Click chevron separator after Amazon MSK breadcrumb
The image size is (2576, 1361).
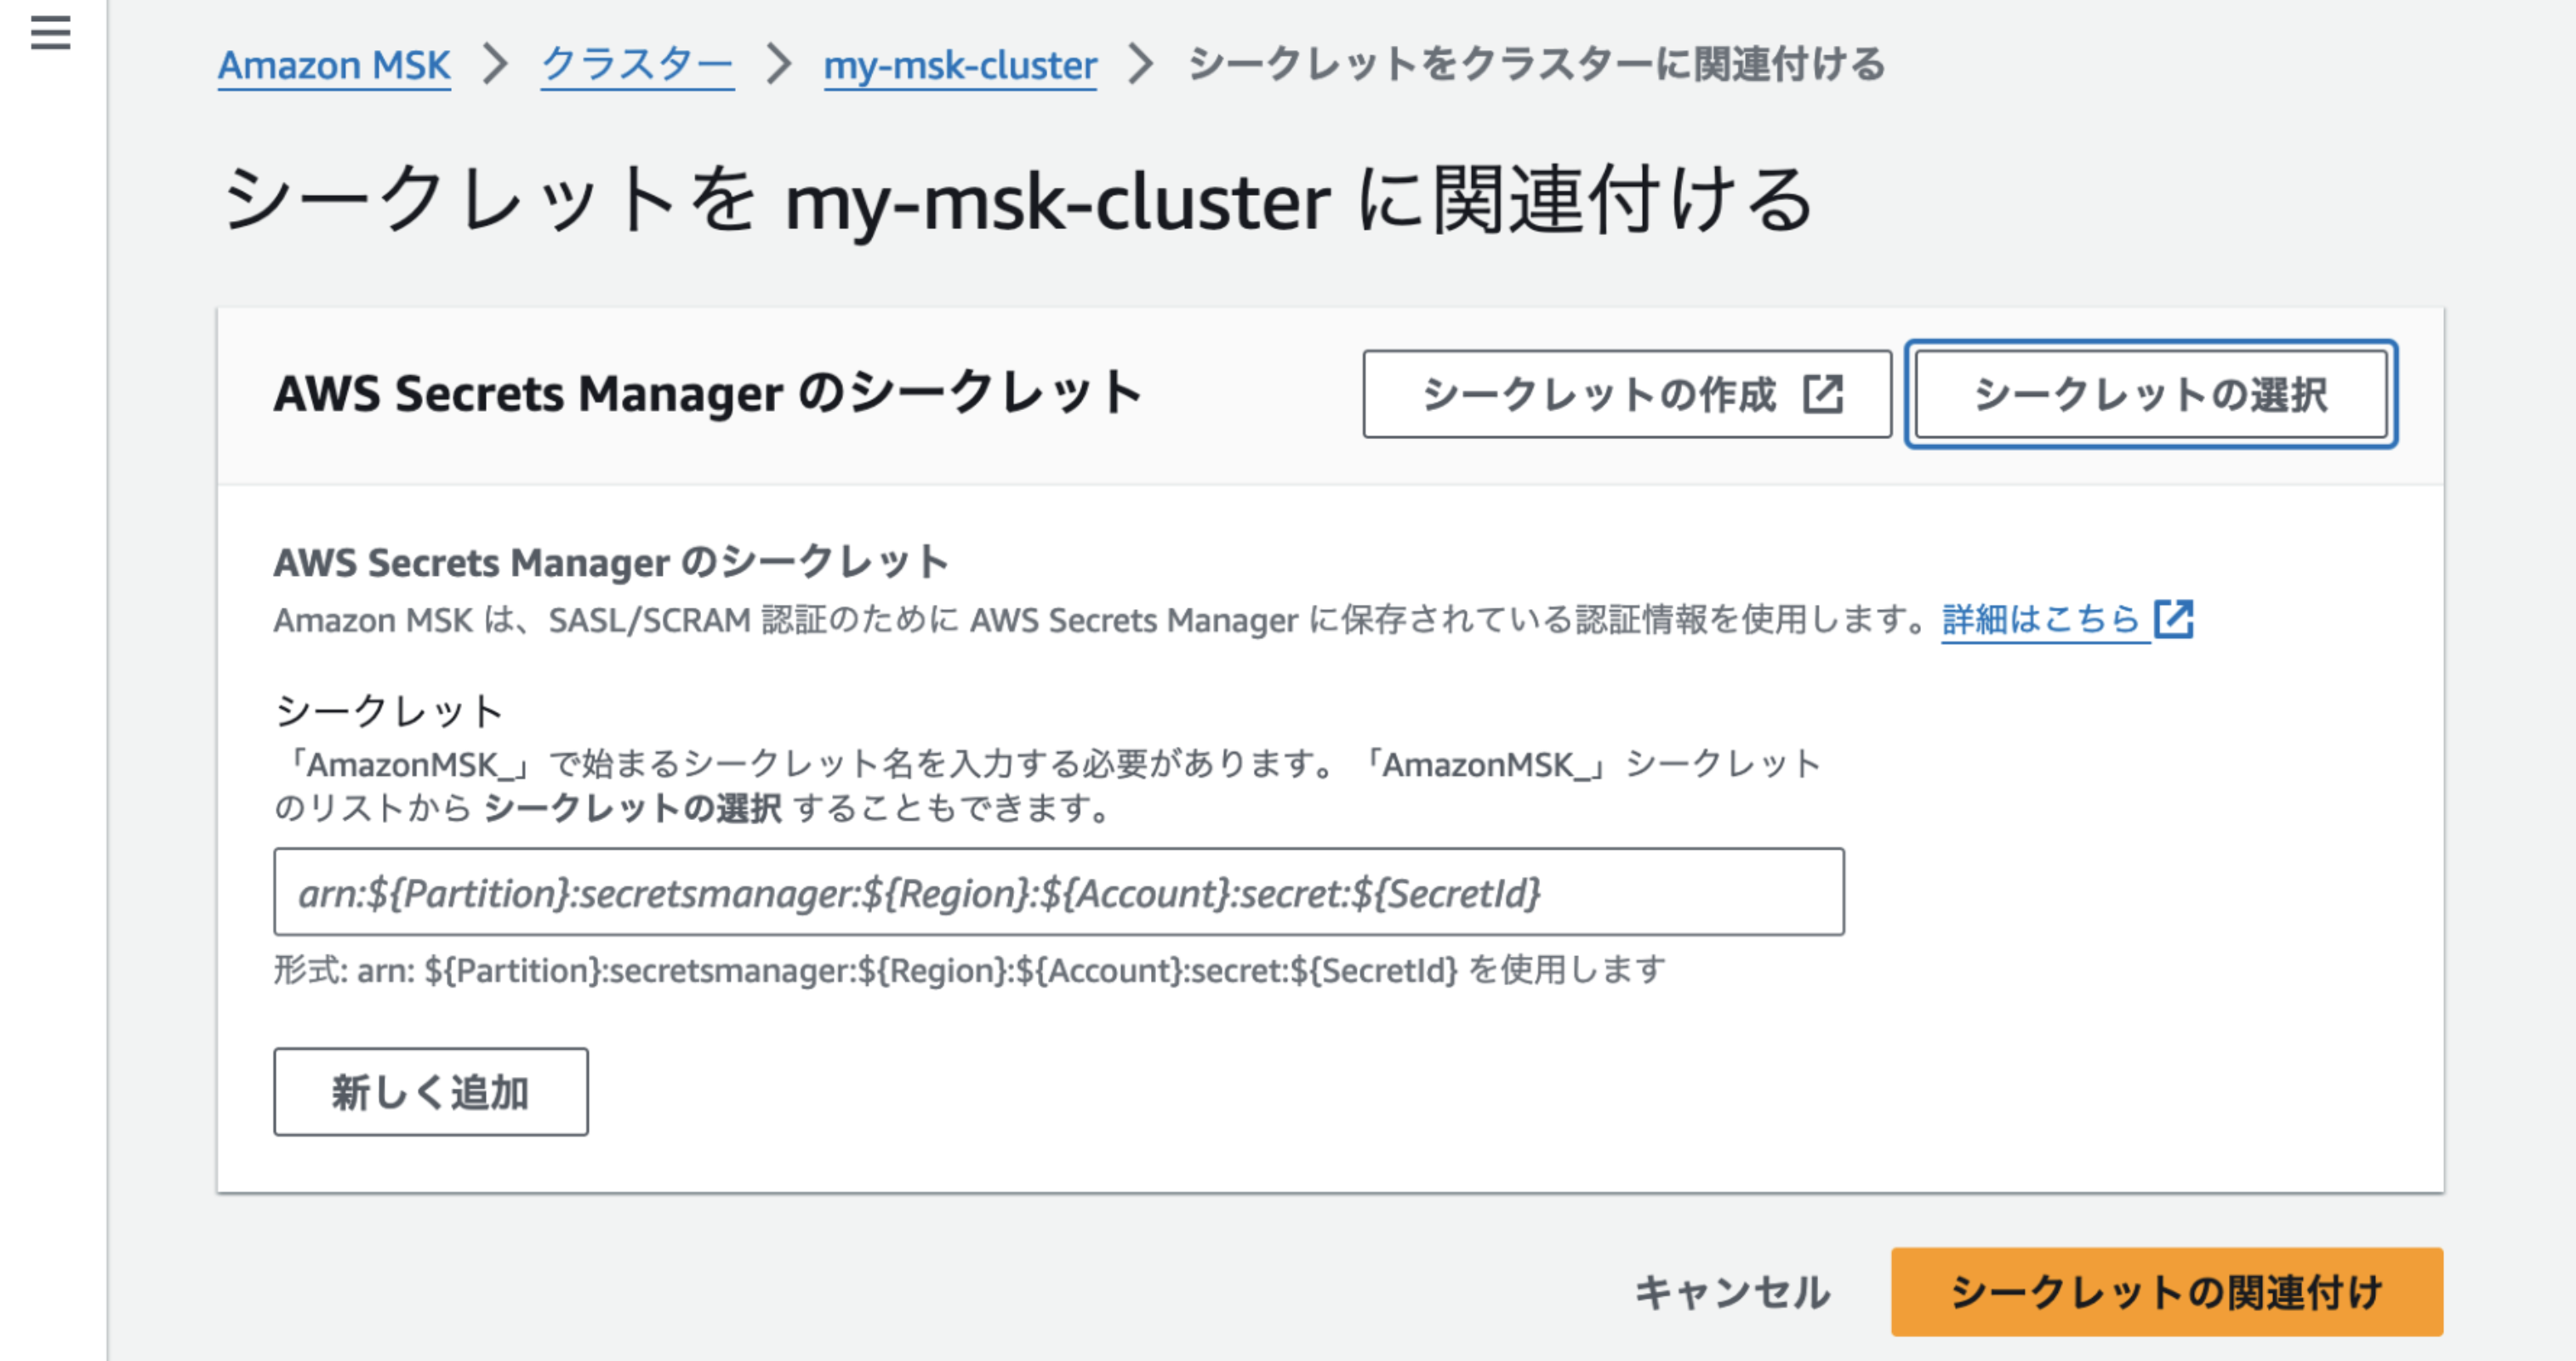tap(495, 64)
